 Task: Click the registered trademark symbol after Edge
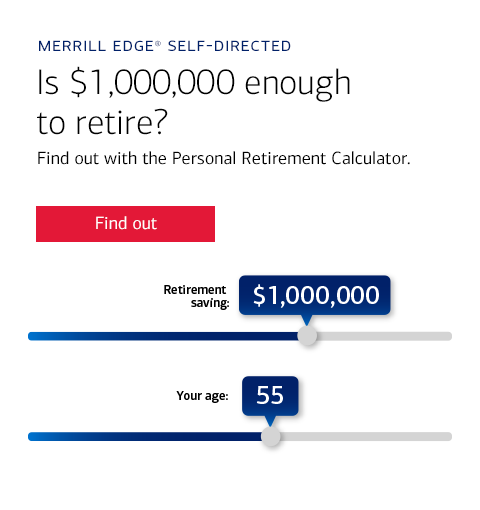[158, 44]
